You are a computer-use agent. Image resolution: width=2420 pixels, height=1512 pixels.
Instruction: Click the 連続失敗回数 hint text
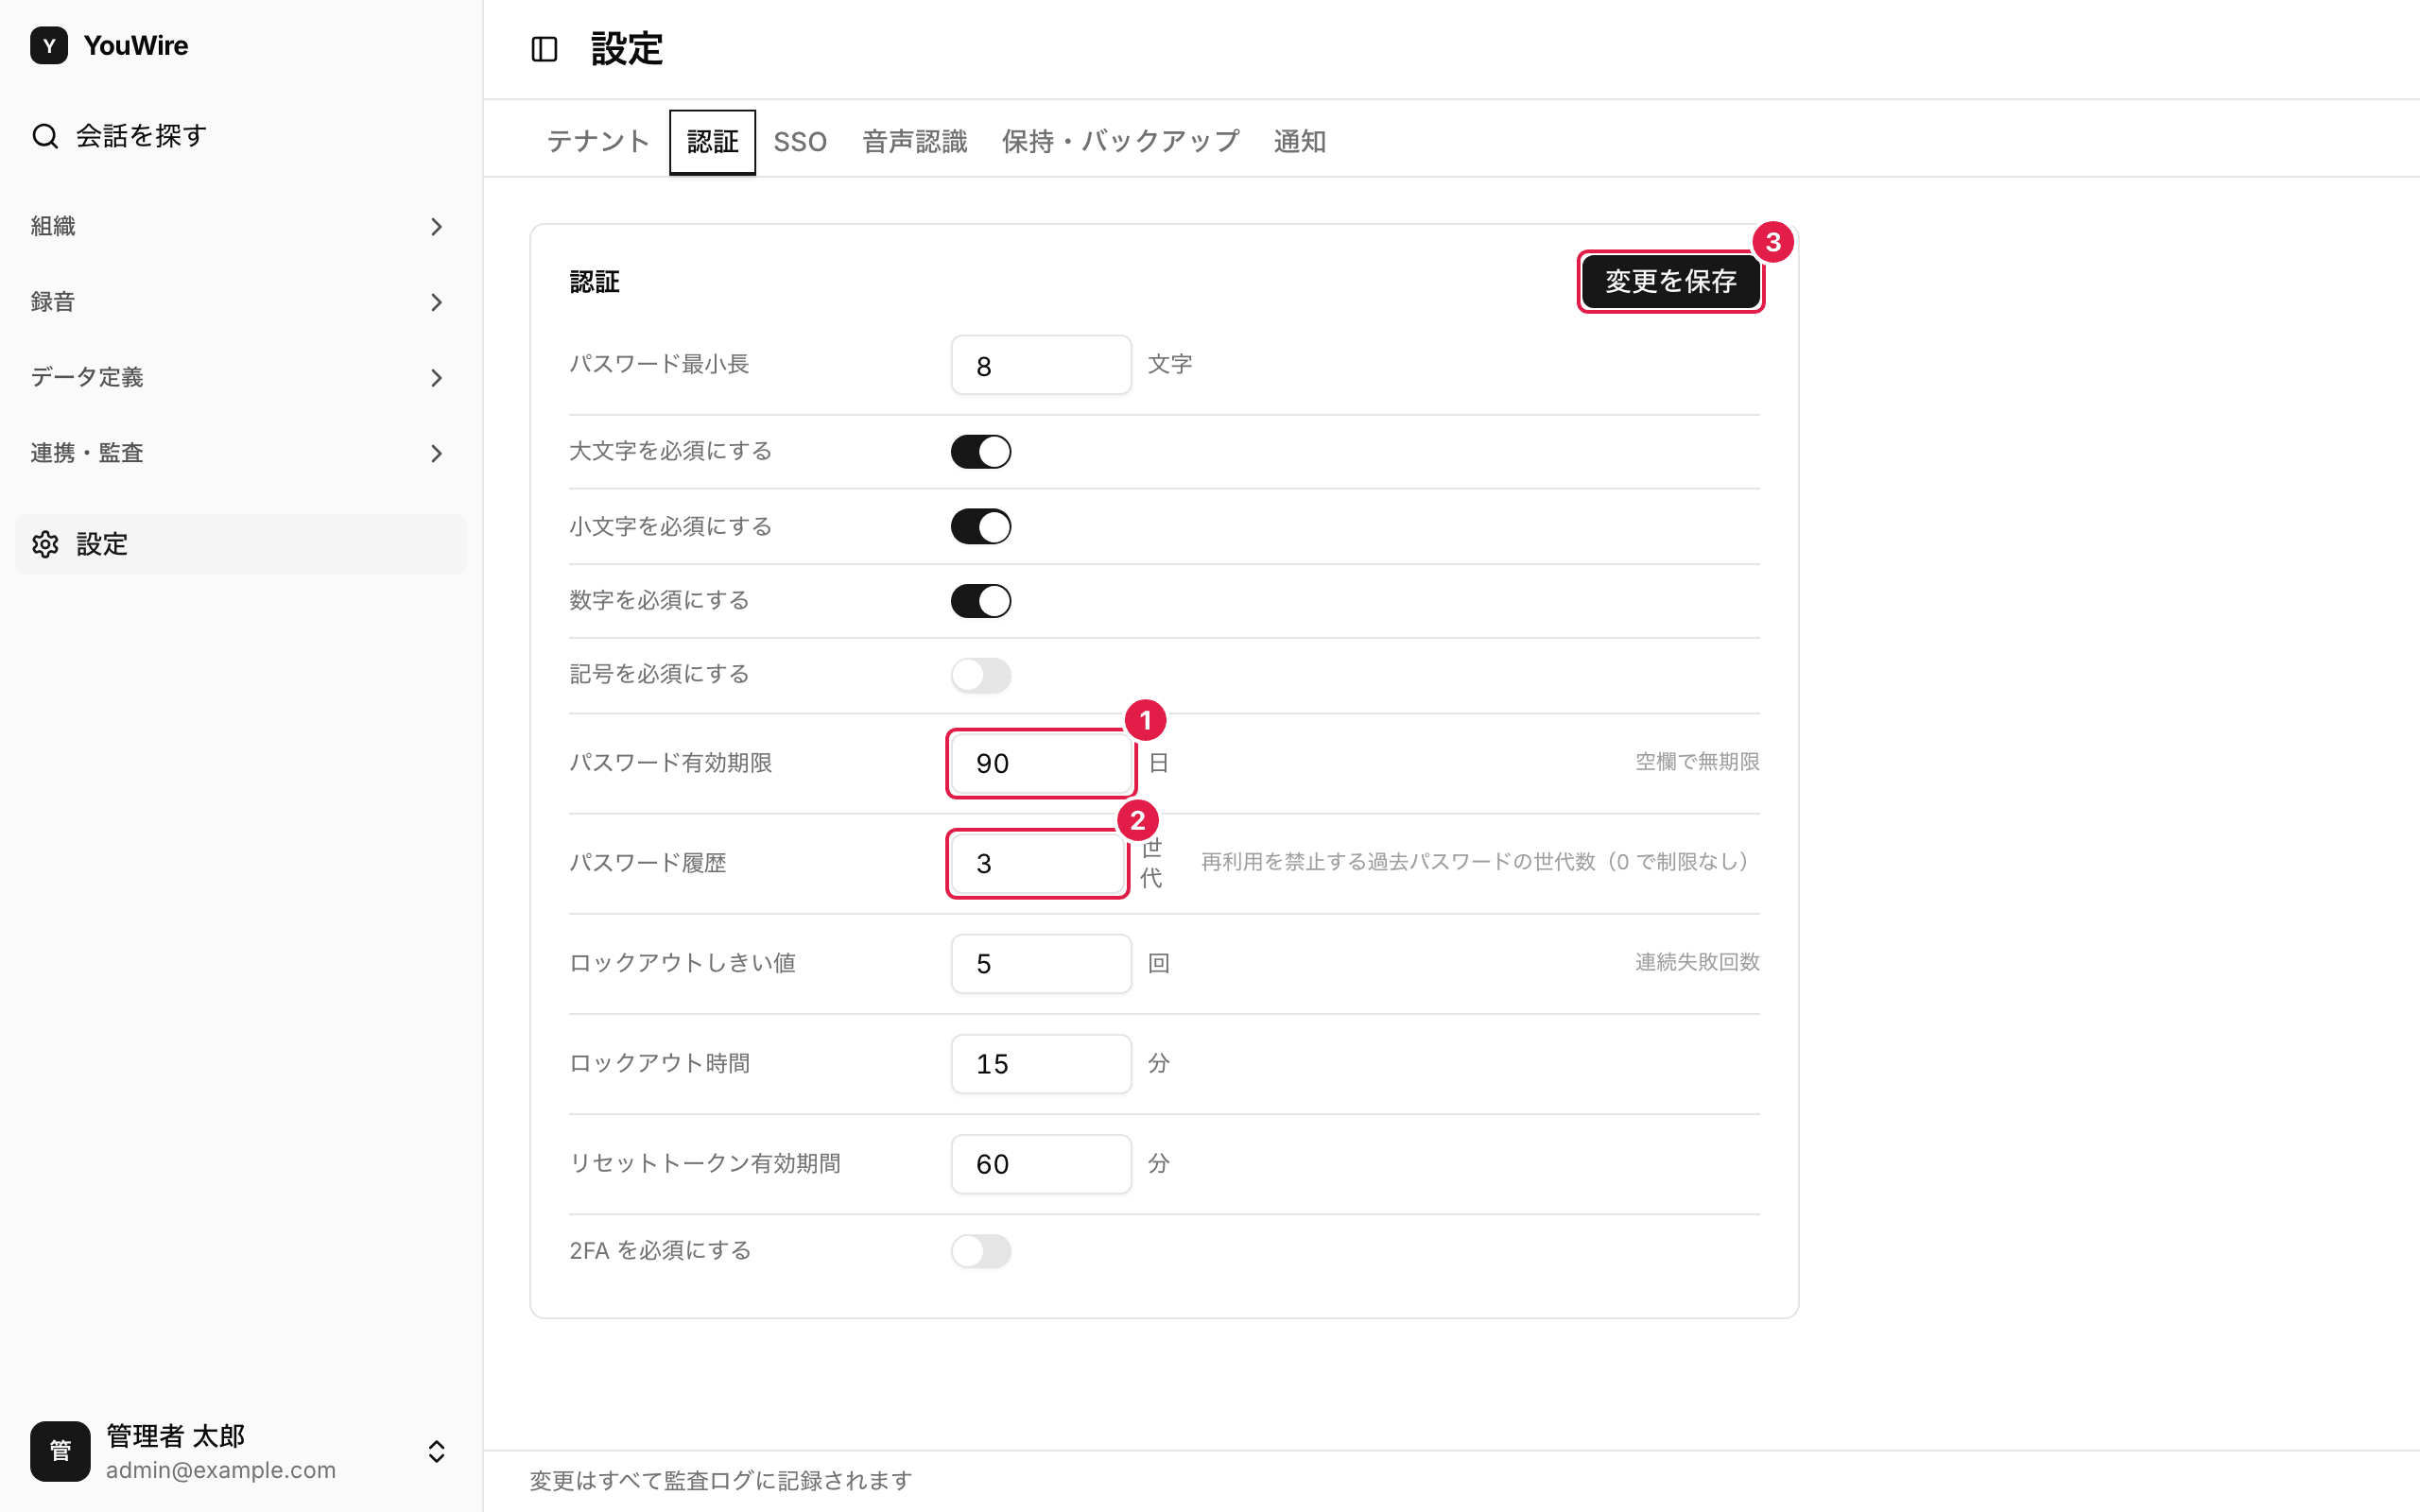click(1697, 962)
